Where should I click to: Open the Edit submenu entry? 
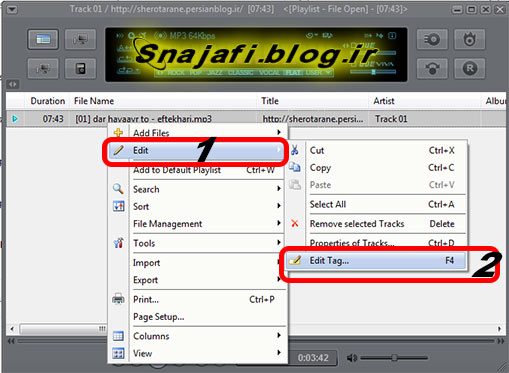click(197, 151)
